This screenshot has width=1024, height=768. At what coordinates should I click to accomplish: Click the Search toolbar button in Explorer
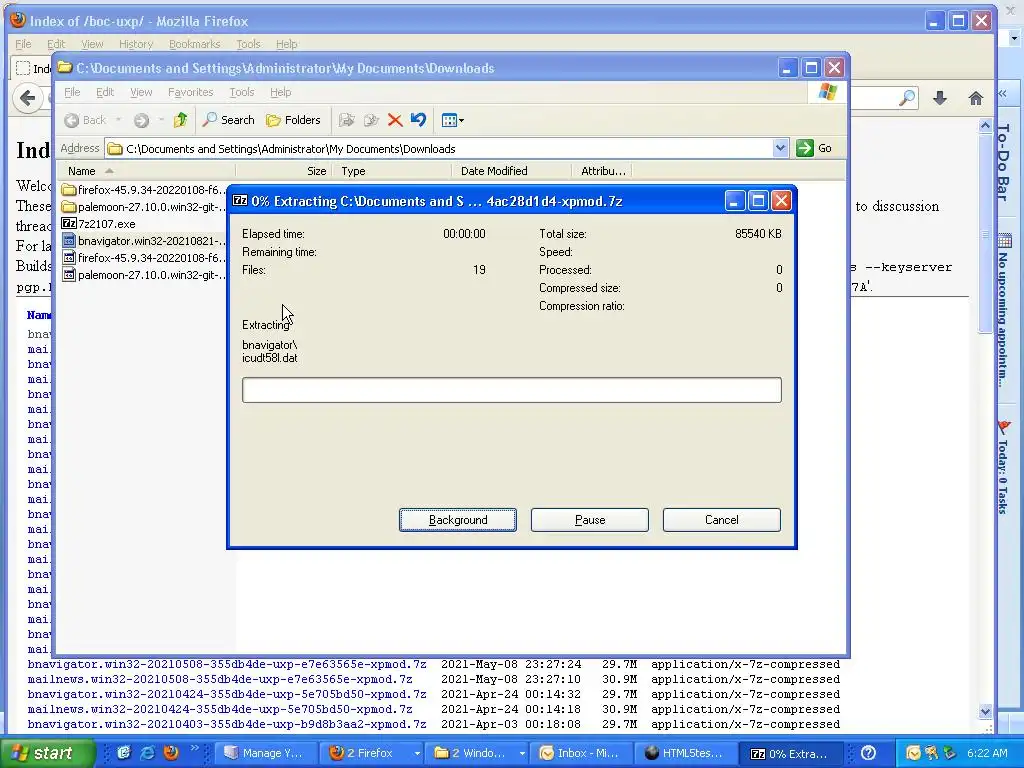pyautogui.click(x=229, y=120)
